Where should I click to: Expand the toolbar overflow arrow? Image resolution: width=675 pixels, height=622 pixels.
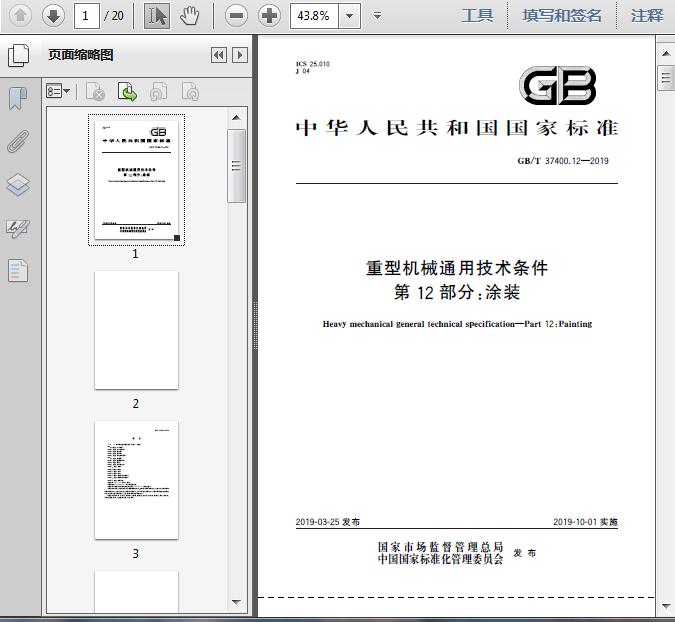378,16
